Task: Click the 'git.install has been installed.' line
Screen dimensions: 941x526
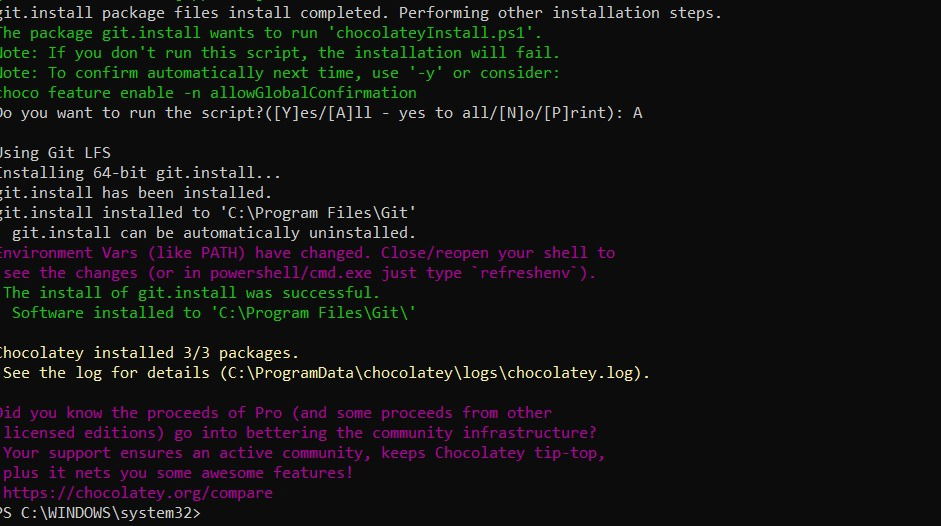Action: pos(136,193)
